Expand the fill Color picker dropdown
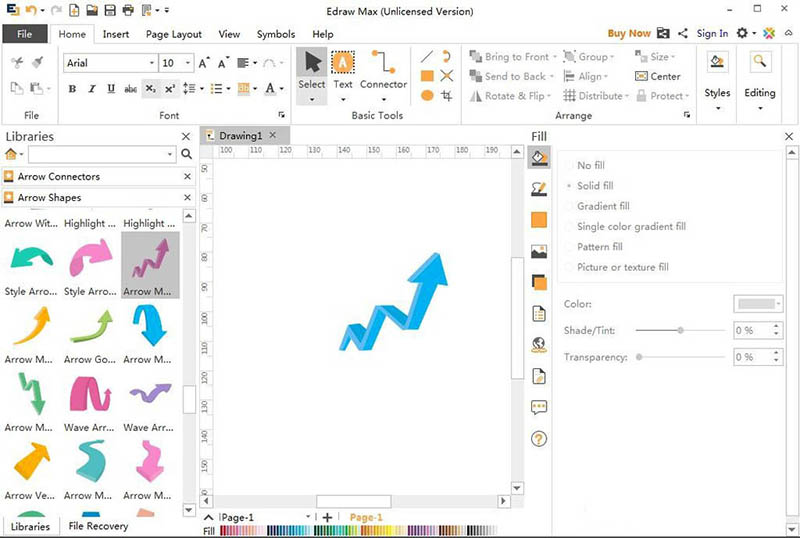Viewport: 800px width, 538px height. (758, 304)
